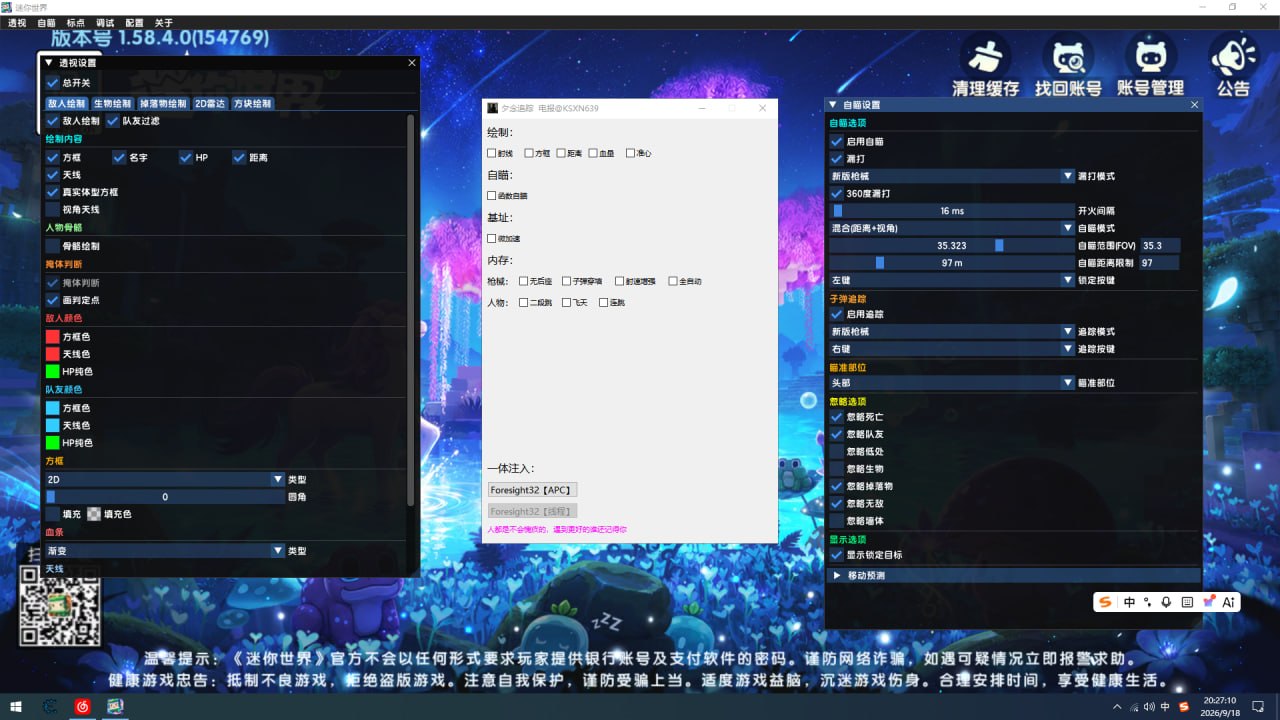Switch to the 2D雷达 tab
The image size is (1280, 720).
pos(210,103)
